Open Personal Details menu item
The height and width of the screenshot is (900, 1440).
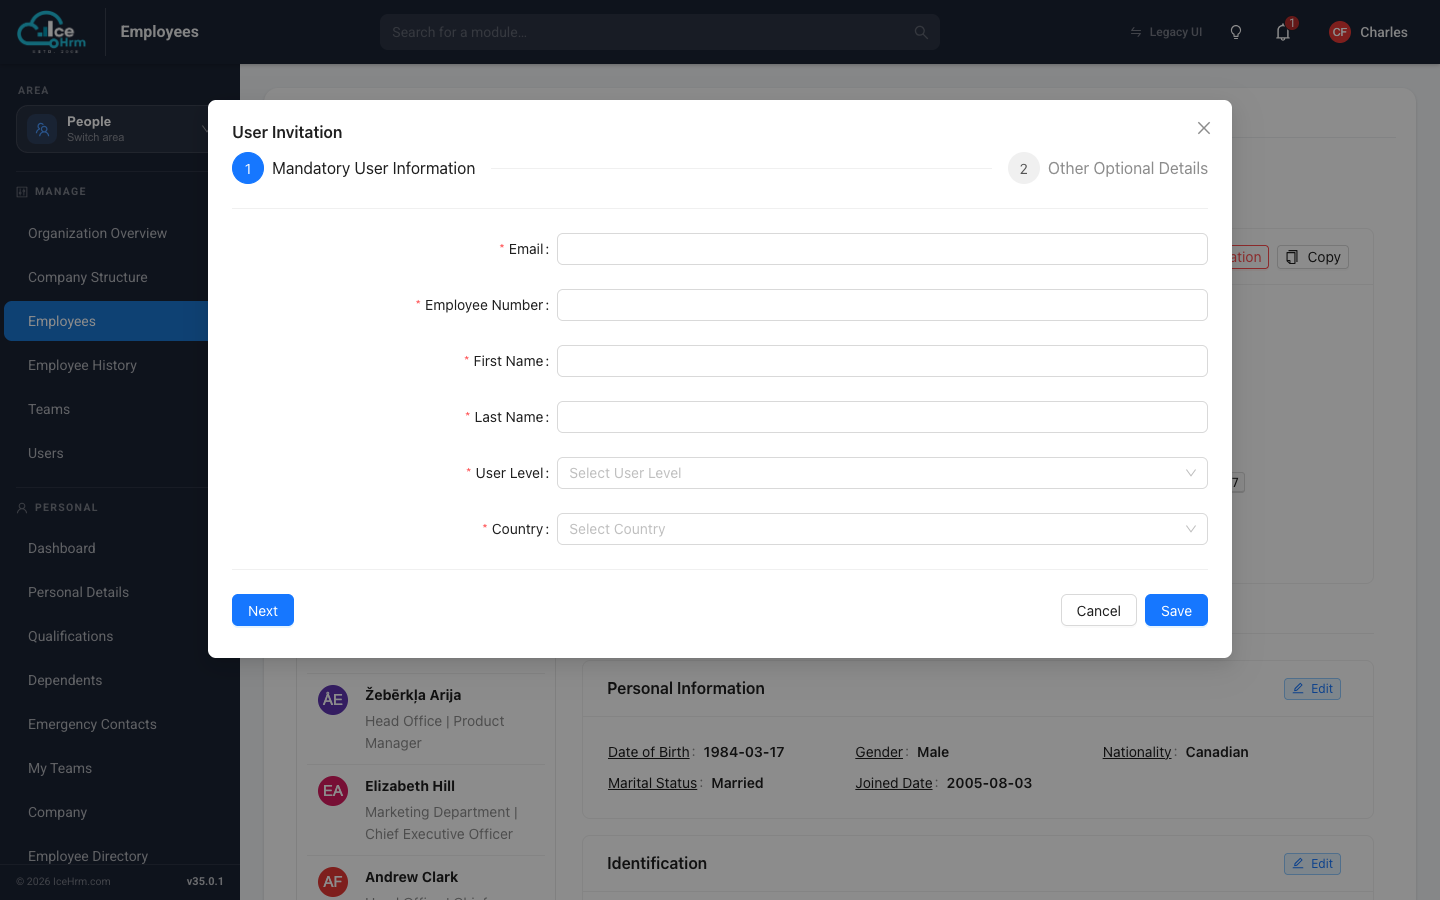coord(78,592)
